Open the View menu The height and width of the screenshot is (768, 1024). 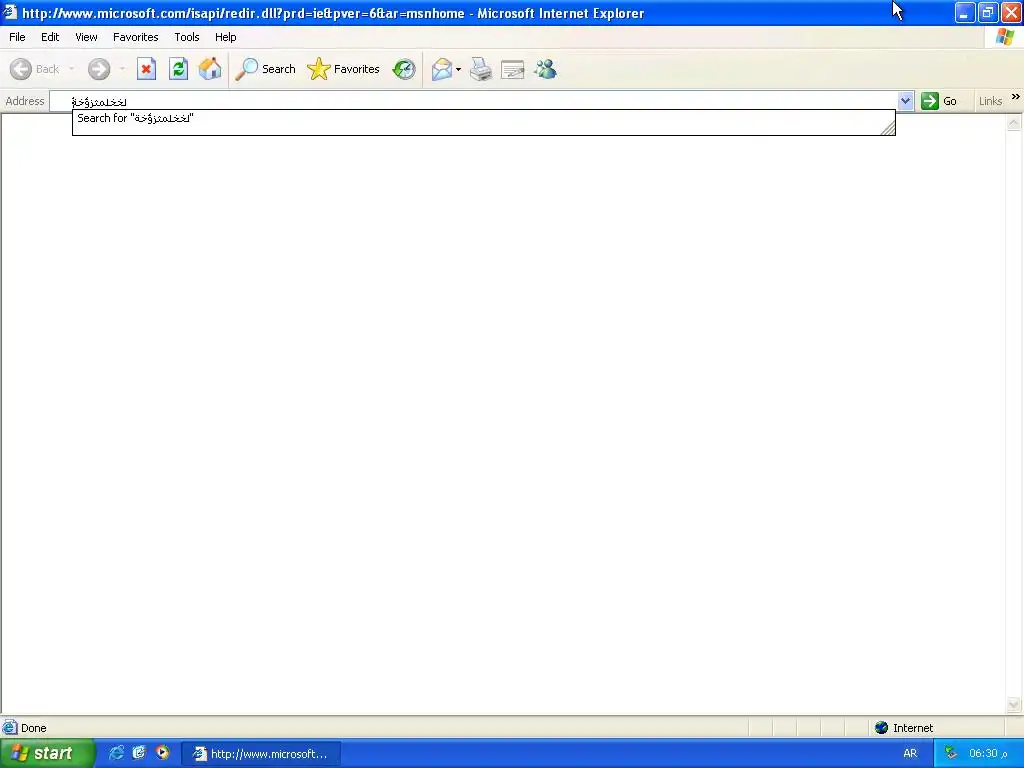pyautogui.click(x=86, y=37)
